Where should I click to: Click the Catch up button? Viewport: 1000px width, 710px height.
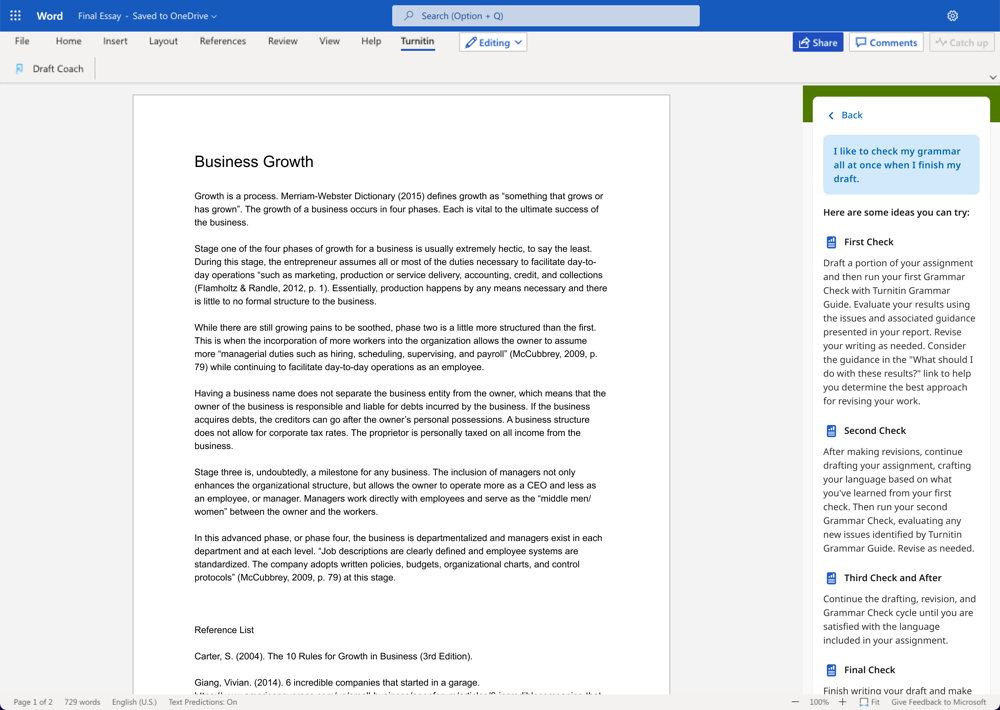pos(961,42)
